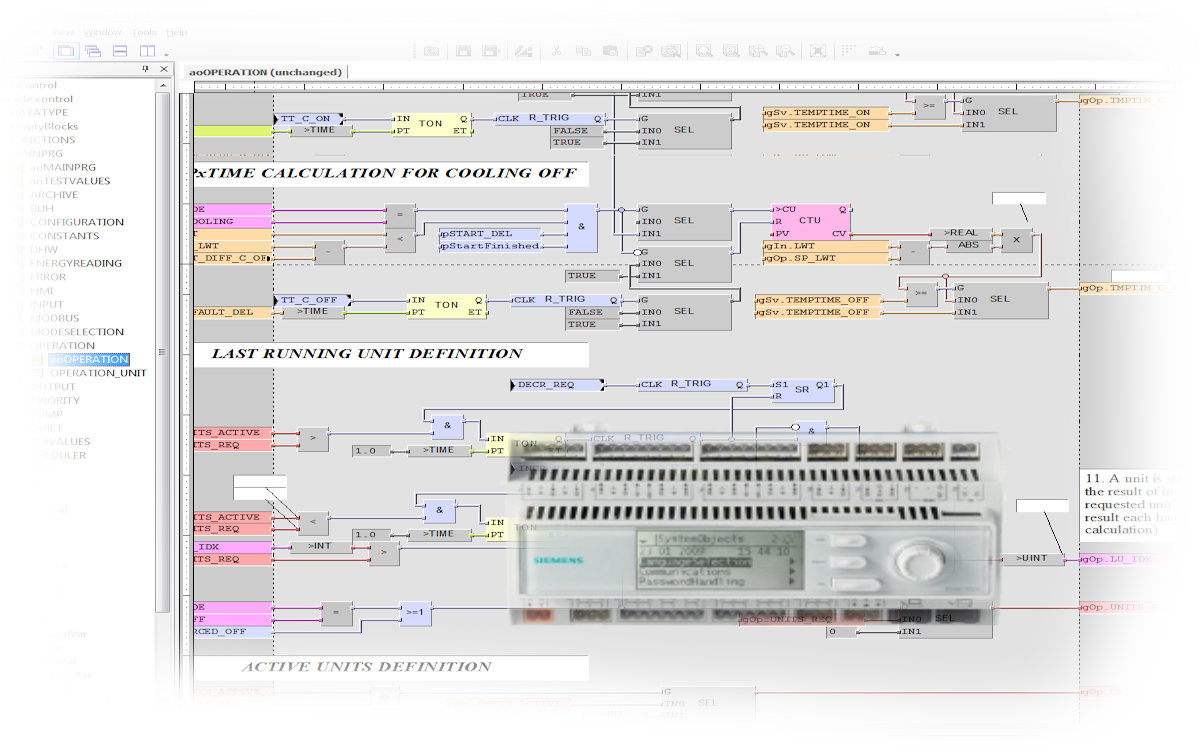Select the CONSTANTS folder in tree

coord(65,236)
